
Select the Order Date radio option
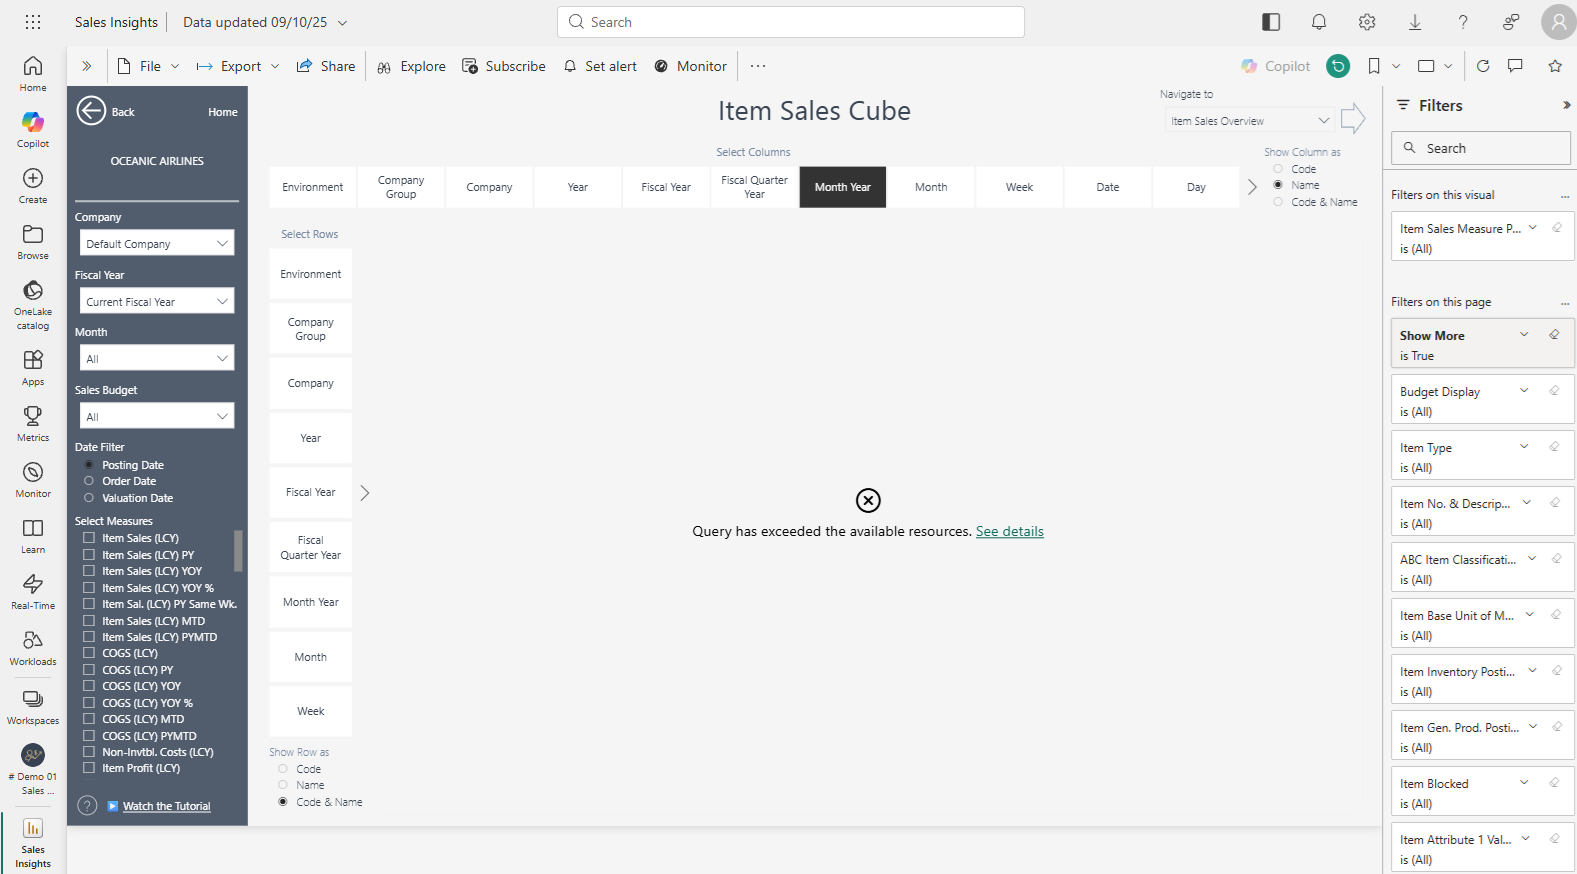coord(89,481)
